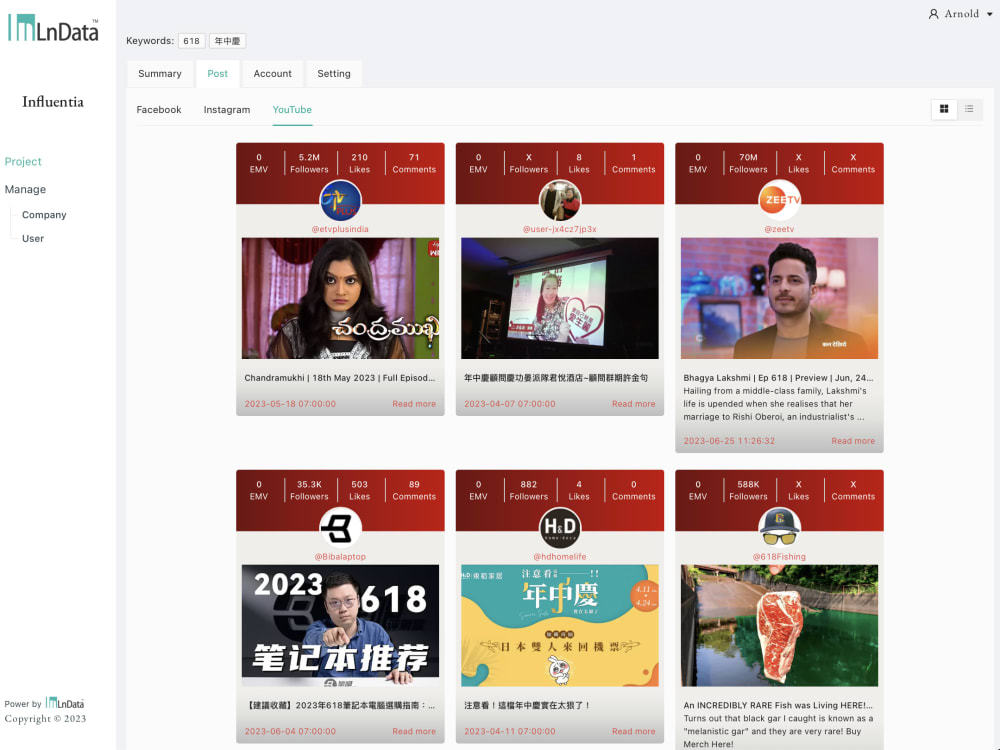This screenshot has height=750, width=1000.
Task: Open the rare fish video thumbnail
Action: (779, 626)
